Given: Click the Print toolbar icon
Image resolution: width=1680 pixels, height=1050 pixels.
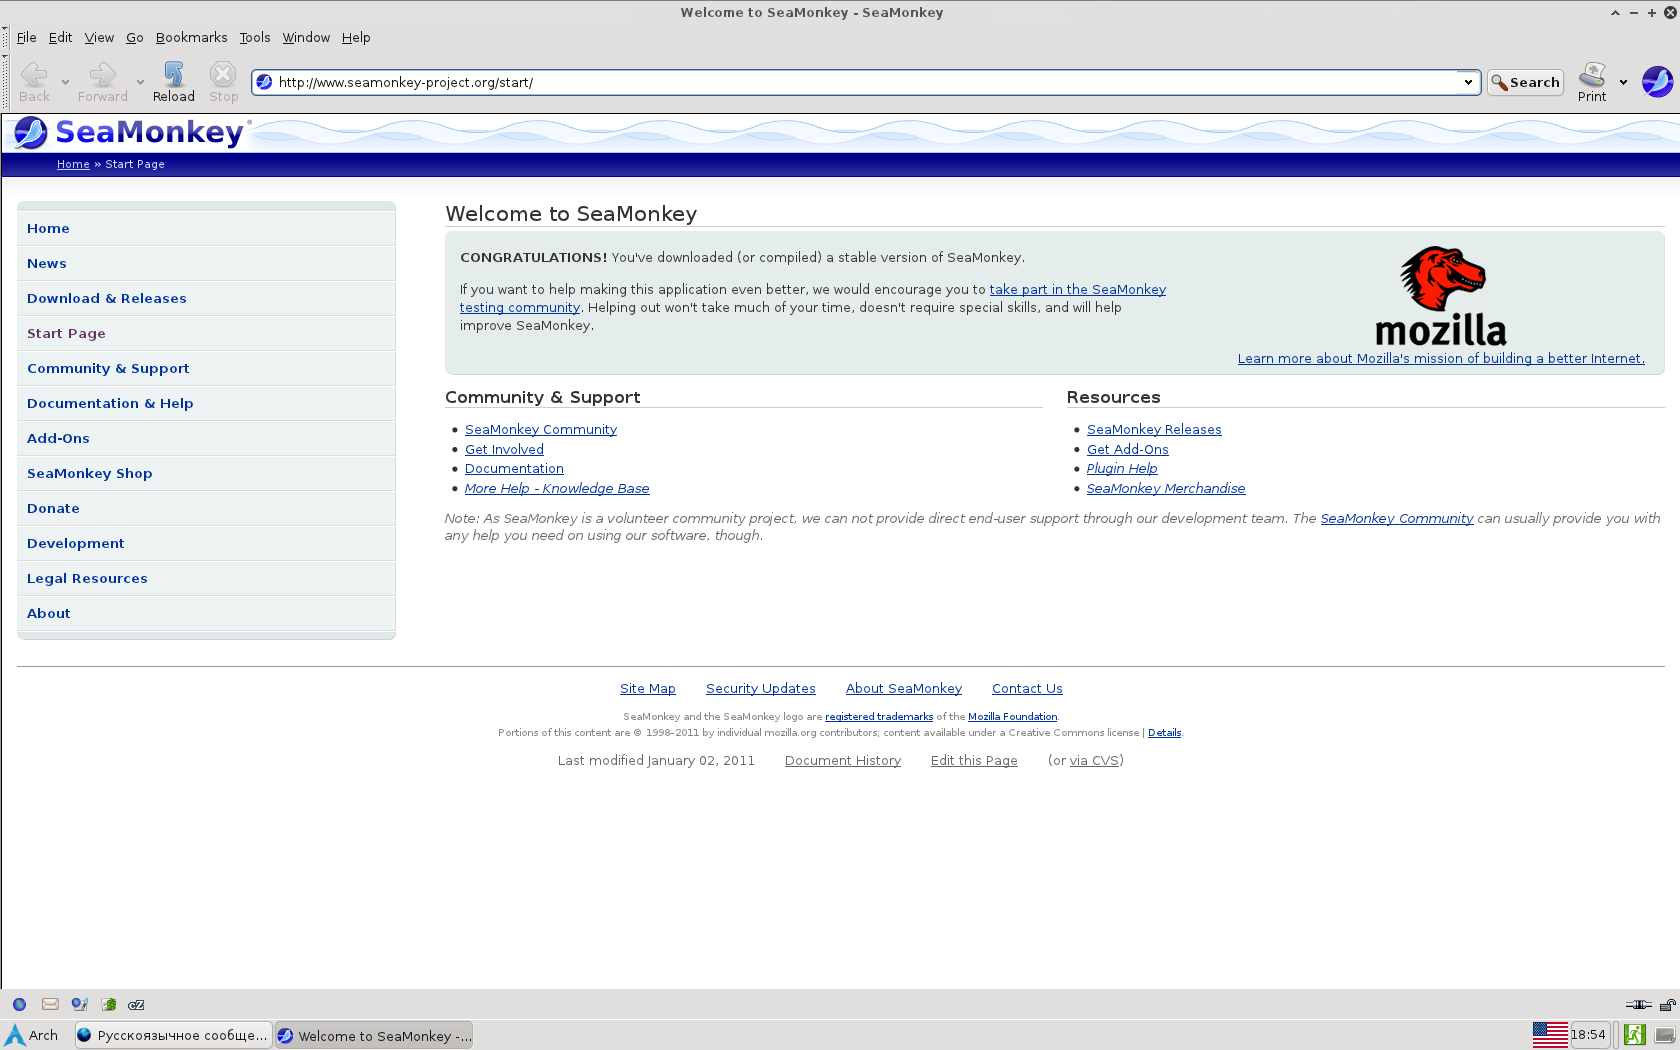Looking at the screenshot, I should [x=1592, y=75].
